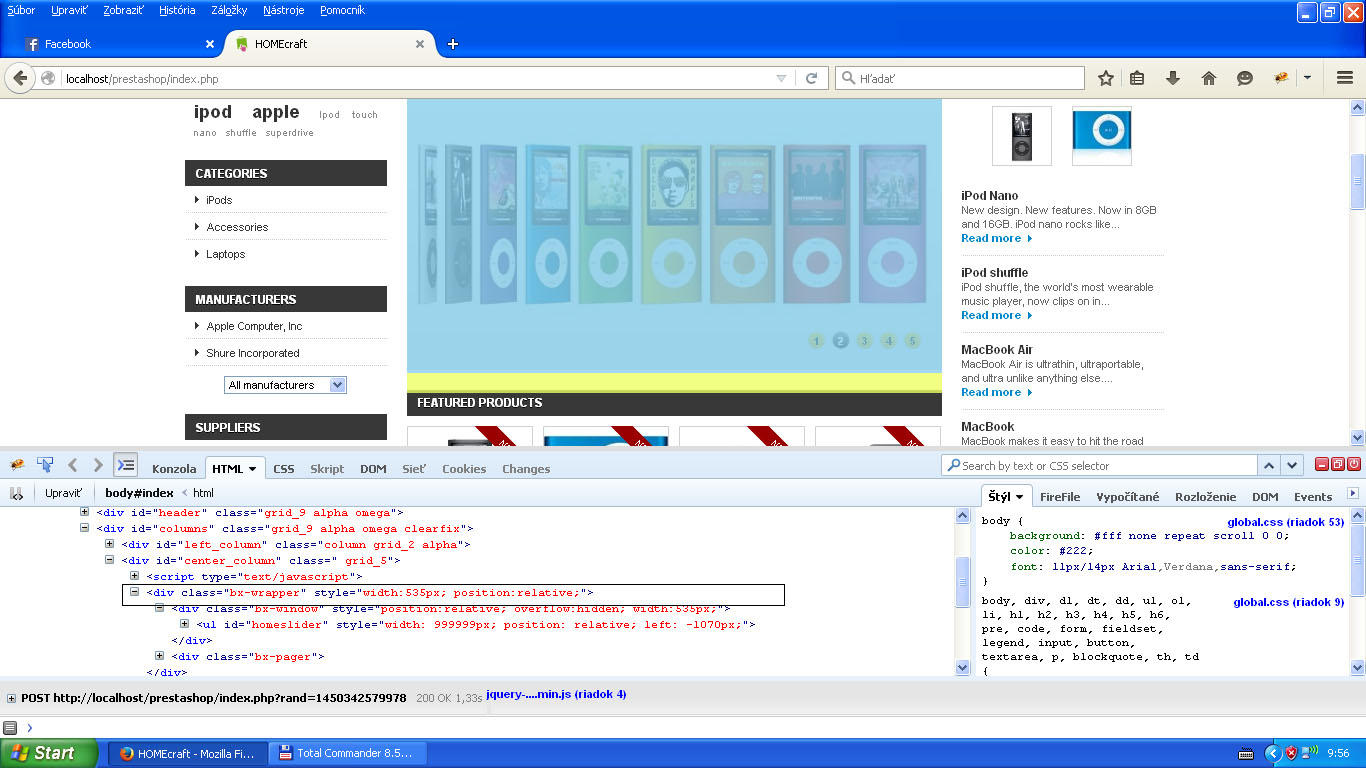Expand the script type="text/javascript" node
Screen dimensions: 1366x768
[135, 576]
